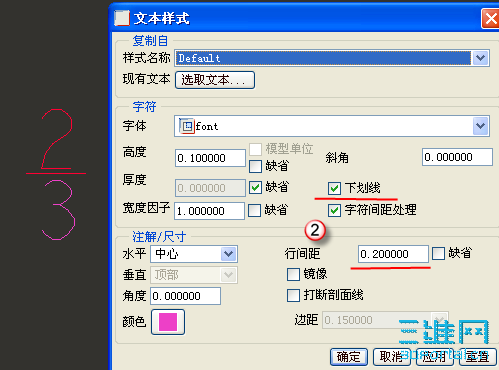Viewport: 499px width, 370px height.
Task: Edit the 角度 value 0.000000
Action: tap(185, 296)
